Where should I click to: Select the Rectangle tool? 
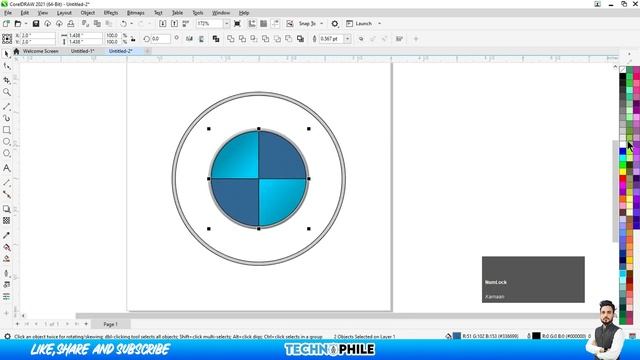pyautogui.click(x=7, y=130)
